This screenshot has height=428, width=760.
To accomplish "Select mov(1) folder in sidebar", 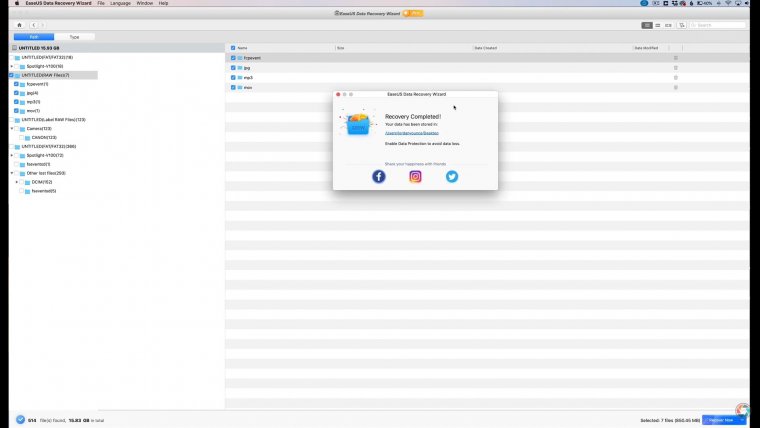I will click(33, 111).
